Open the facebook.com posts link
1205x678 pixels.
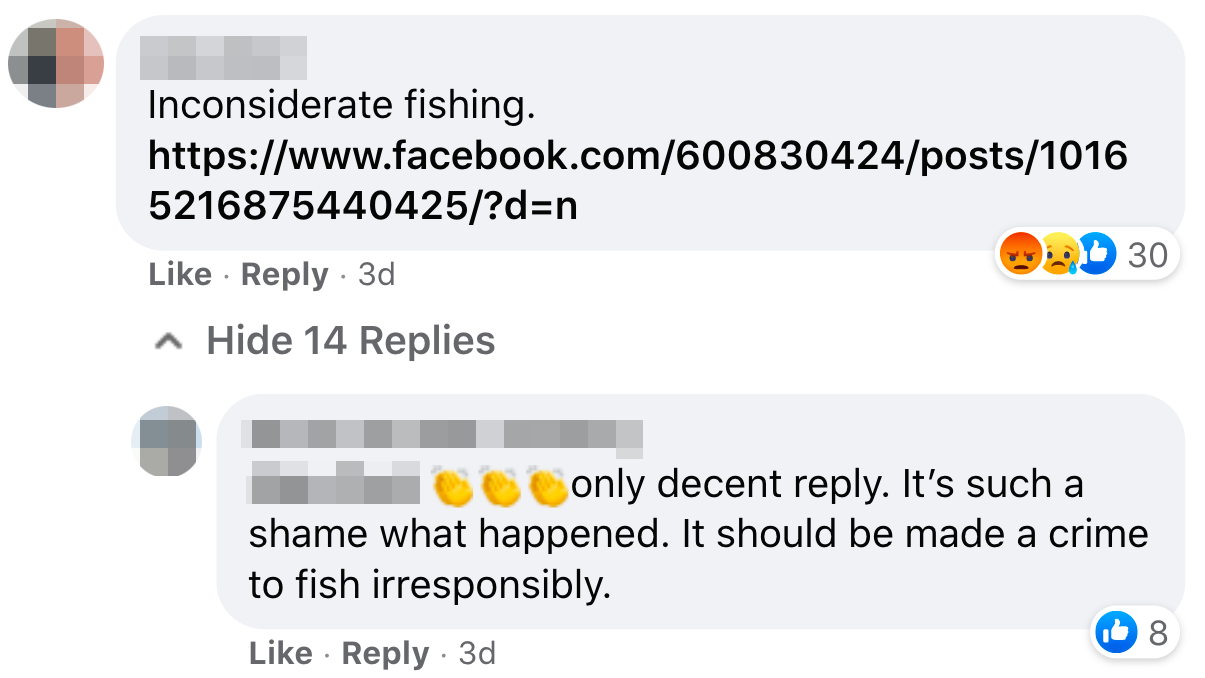coord(637,180)
